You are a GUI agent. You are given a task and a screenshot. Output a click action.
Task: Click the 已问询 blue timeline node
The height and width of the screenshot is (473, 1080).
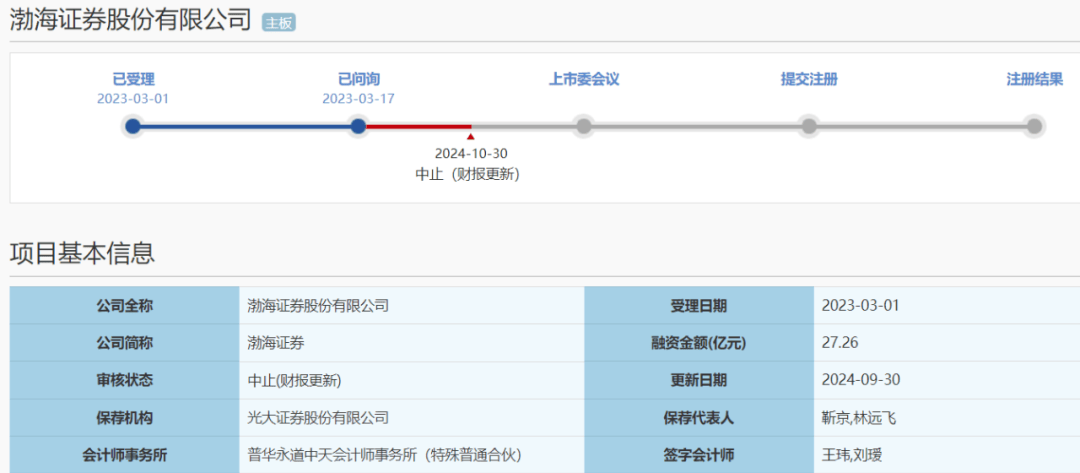358,126
